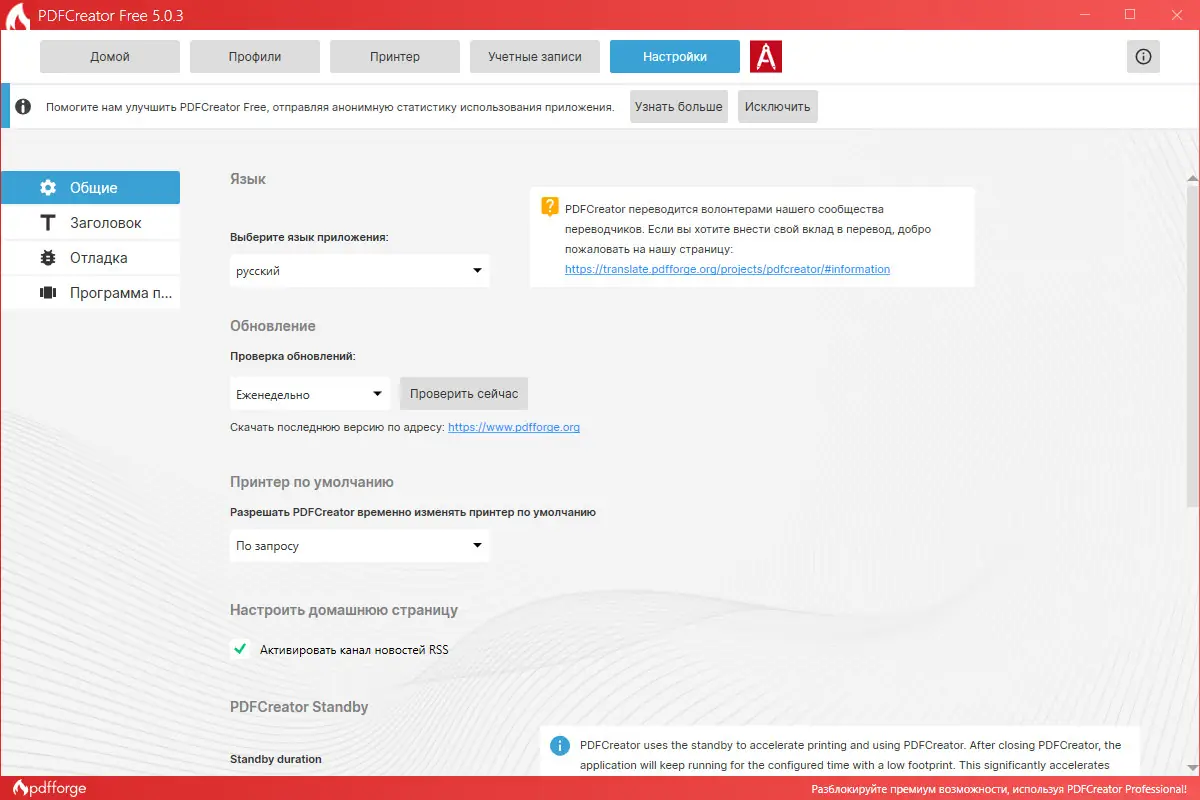
Task: Click the Выберите язык приложения label
Action: (x=309, y=238)
